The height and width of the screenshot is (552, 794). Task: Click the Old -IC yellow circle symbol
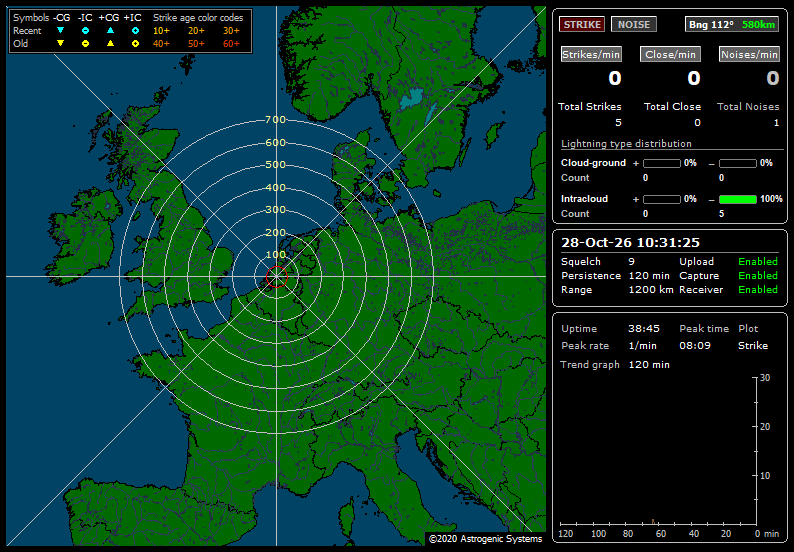point(85,44)
